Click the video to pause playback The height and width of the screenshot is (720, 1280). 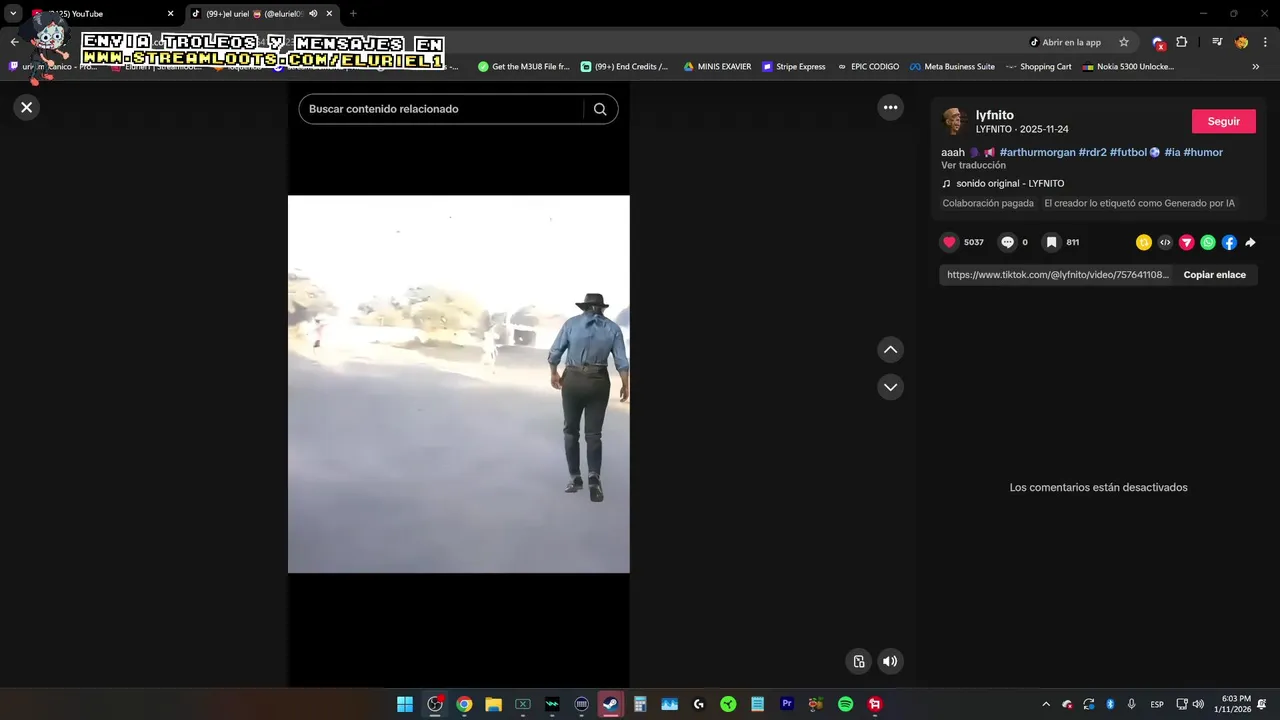point(459,384)
